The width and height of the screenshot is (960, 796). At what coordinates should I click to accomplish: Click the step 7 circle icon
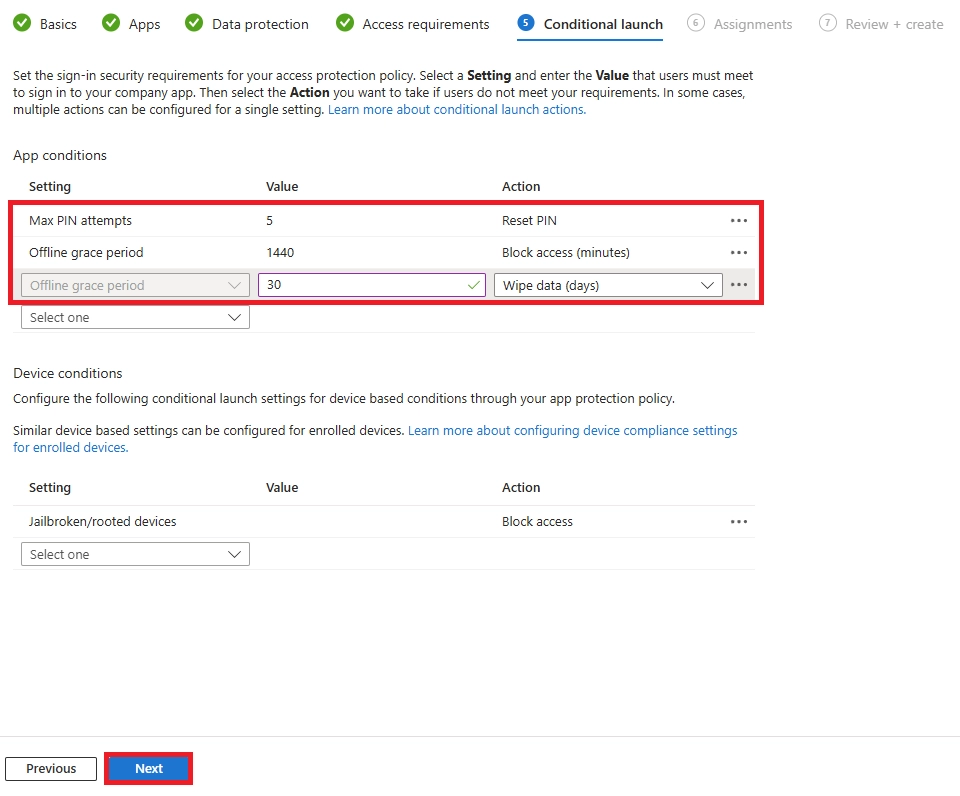828,23
